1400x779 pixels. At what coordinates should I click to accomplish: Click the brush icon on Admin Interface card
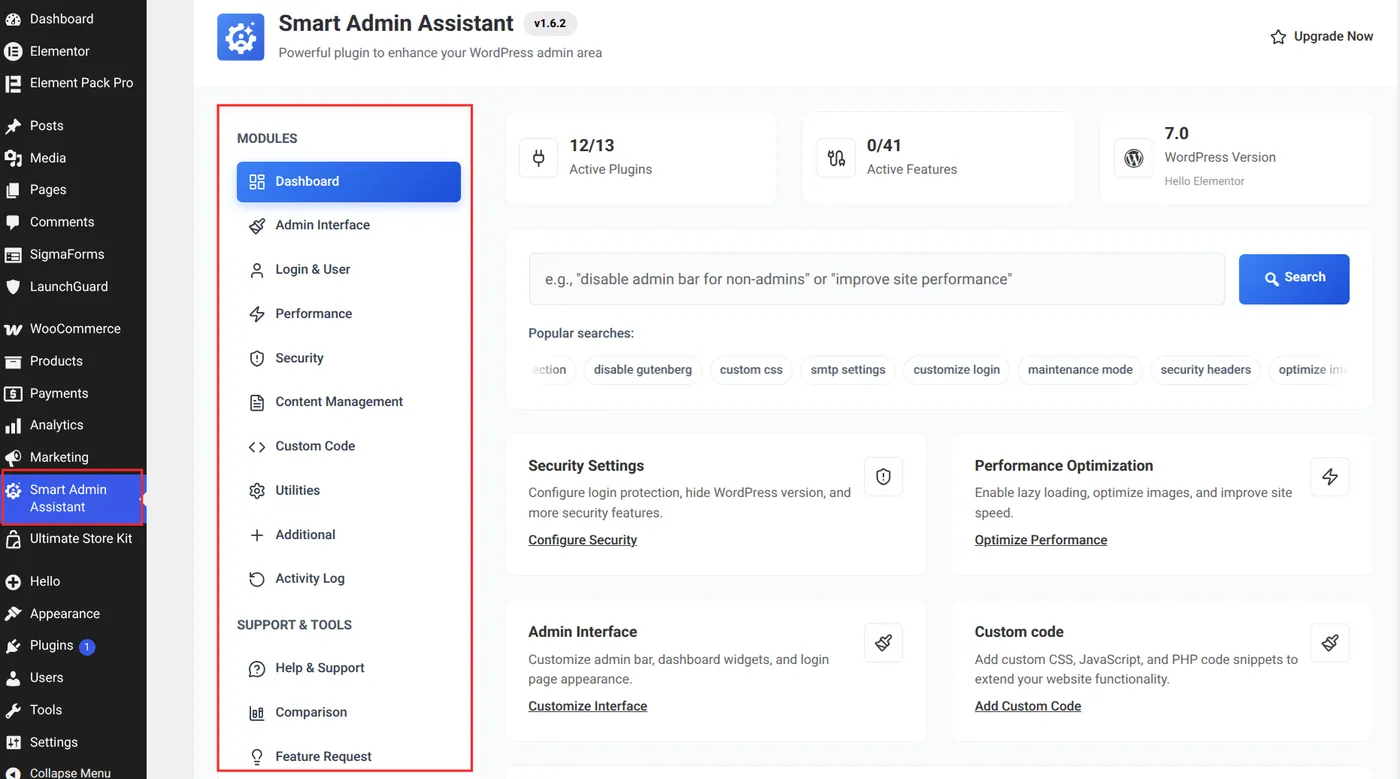[883, 643]
